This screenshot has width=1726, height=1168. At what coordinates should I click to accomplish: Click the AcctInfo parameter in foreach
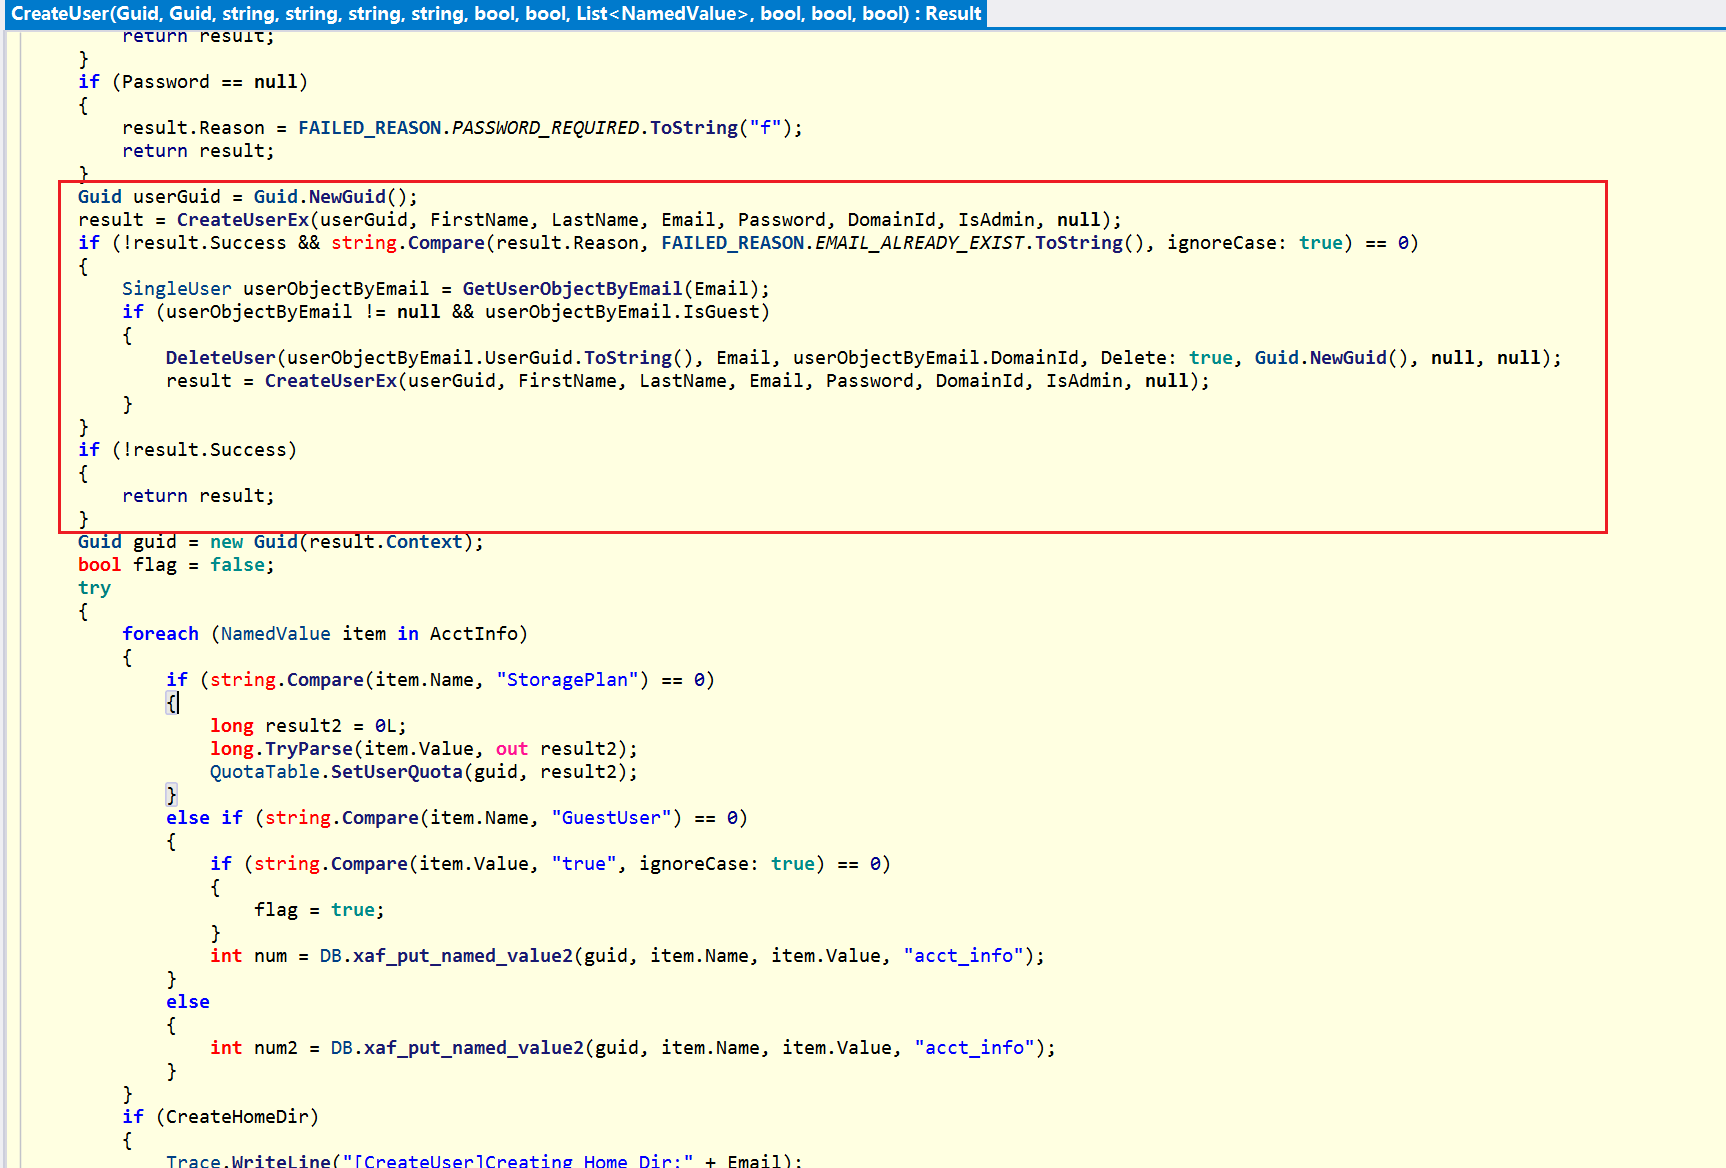473,634
